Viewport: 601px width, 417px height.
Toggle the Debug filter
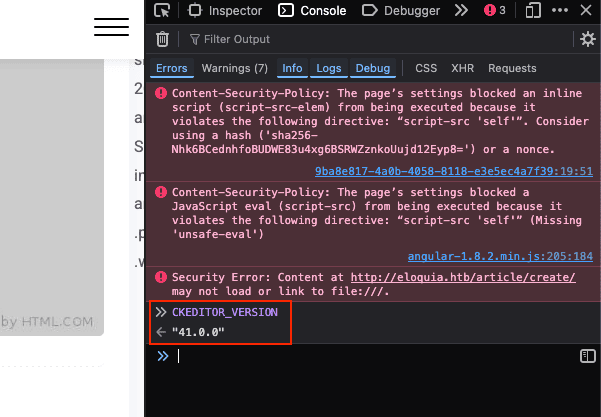tap(373, 68)
